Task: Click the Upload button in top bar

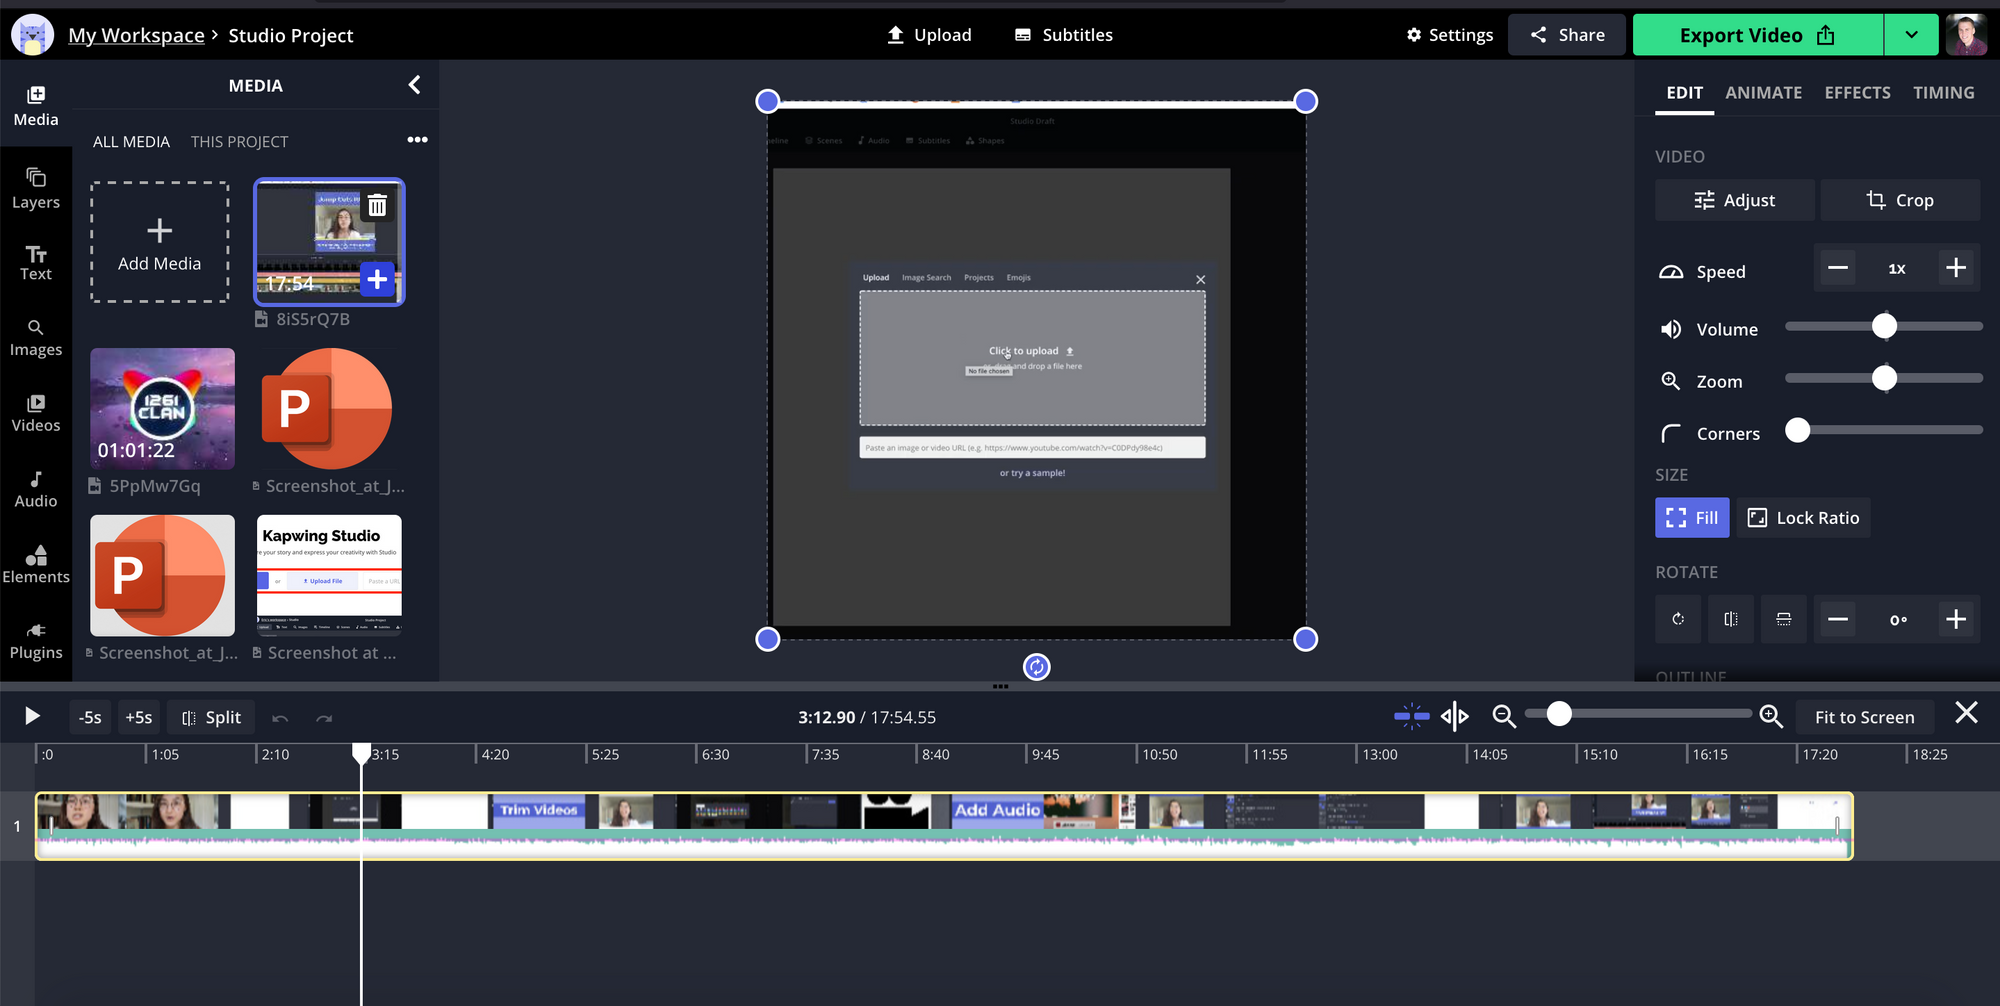Action: (929, 35)
